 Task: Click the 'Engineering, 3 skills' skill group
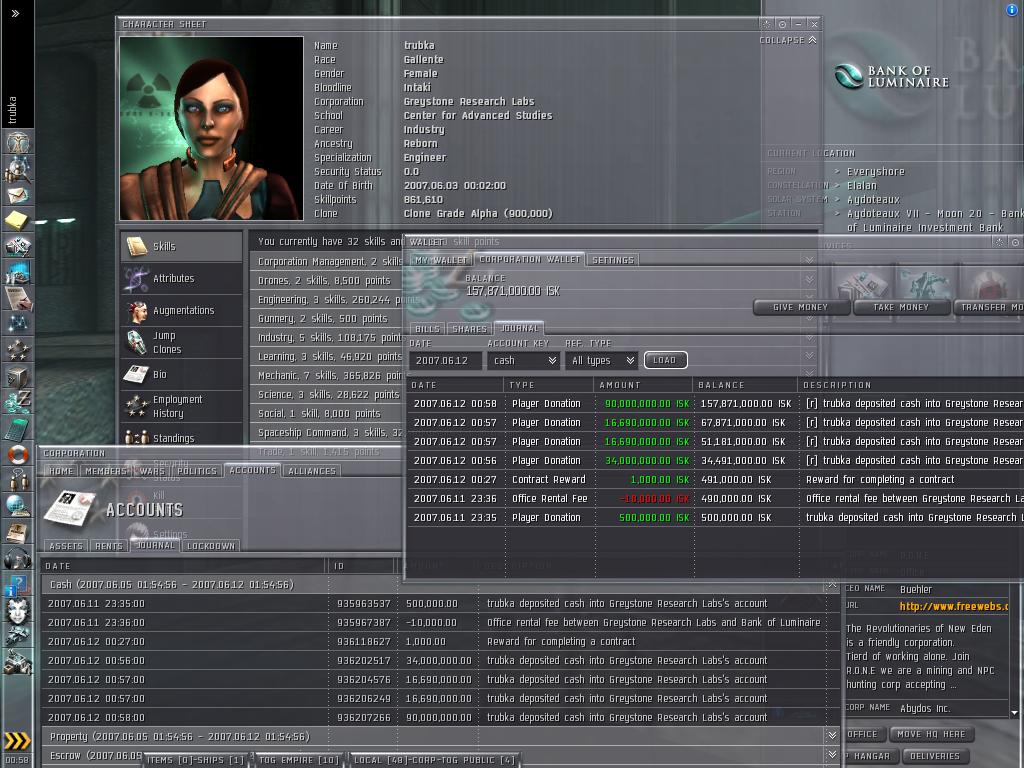pyautogui.click(x=326, y=299)
